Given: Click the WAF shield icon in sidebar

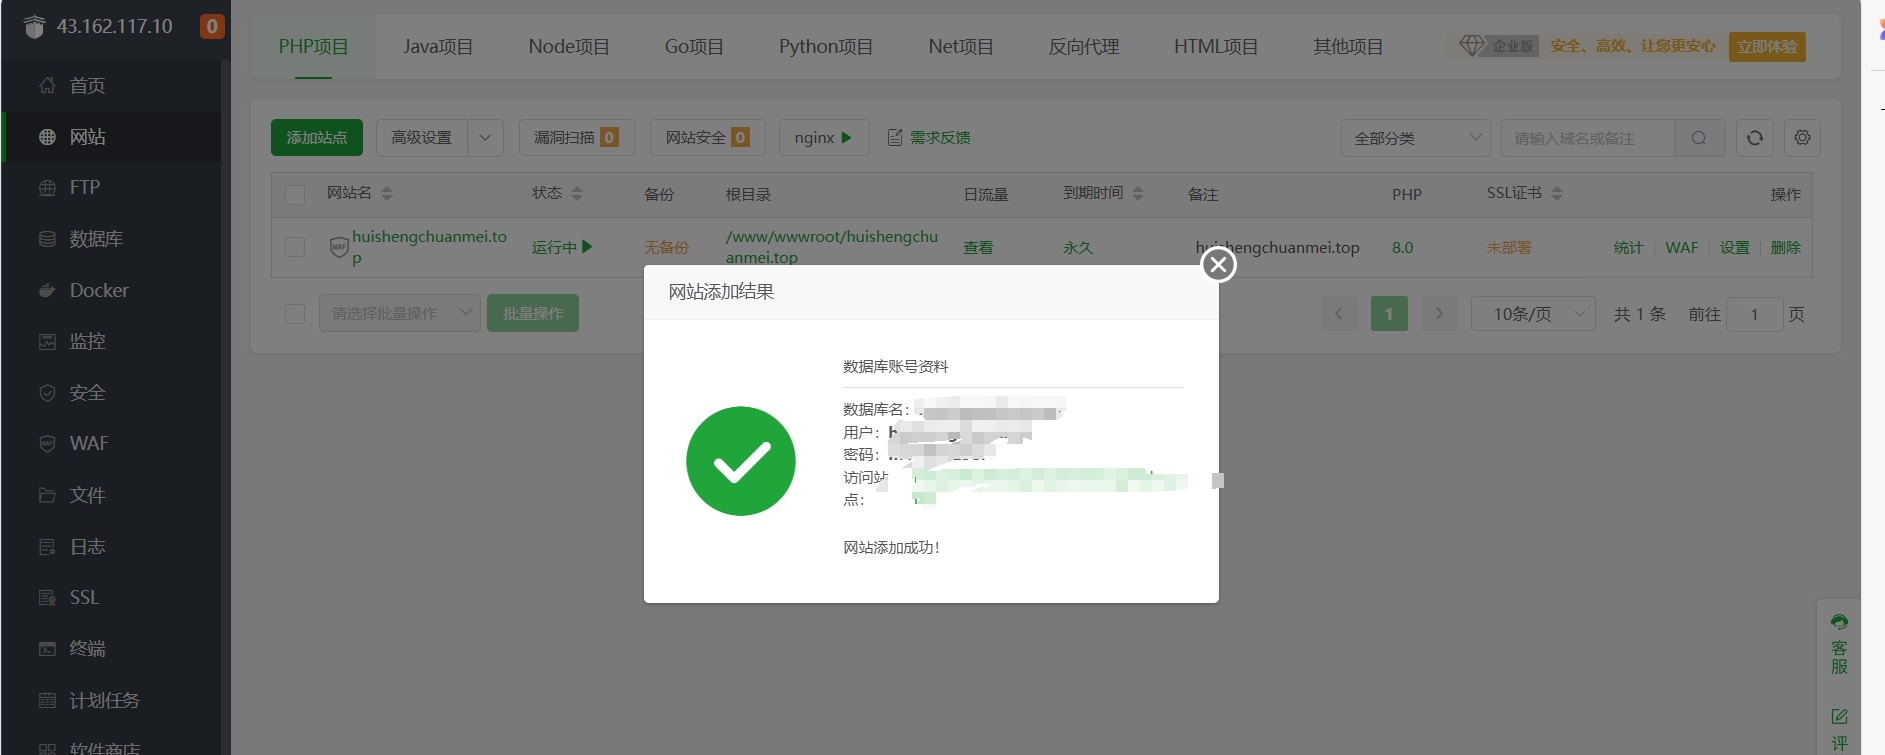Looking at the screenshot, I should coord(47,444).
